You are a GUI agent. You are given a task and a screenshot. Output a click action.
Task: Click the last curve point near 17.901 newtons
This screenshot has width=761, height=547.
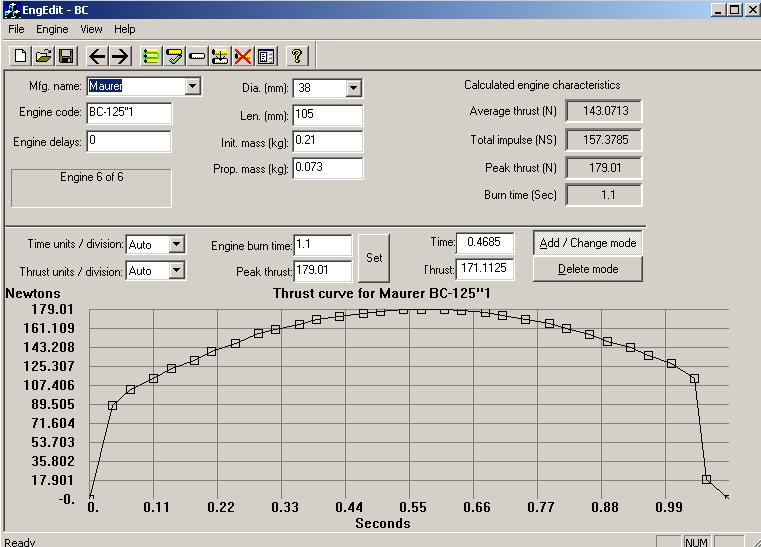coord(707,480)
